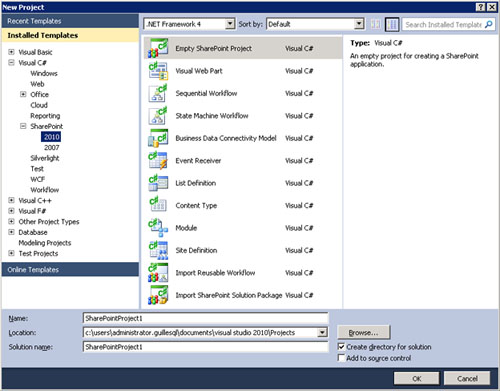
Task: Click the Browse... button
Action: pyautogui.click(x=363, y=332)
